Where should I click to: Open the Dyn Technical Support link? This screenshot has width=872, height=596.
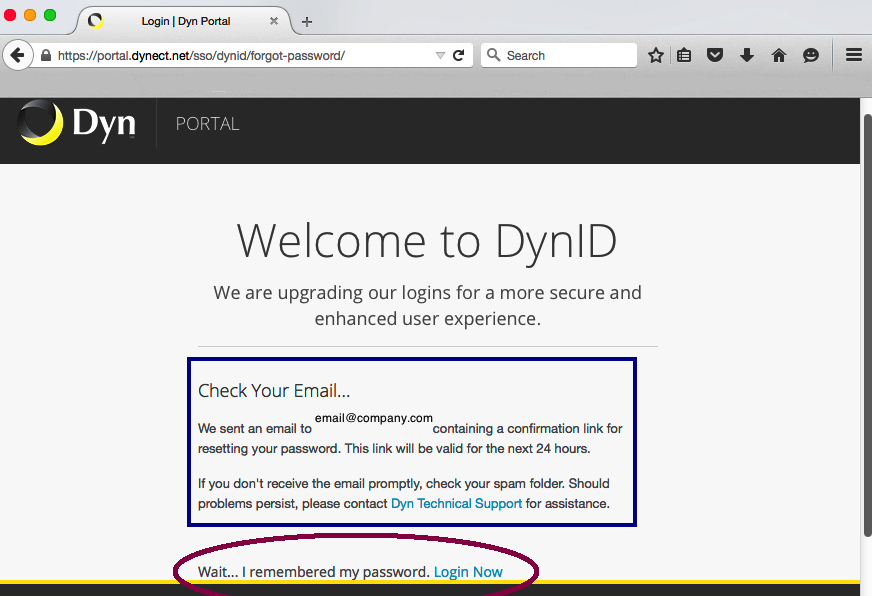[x=457, y=503]
